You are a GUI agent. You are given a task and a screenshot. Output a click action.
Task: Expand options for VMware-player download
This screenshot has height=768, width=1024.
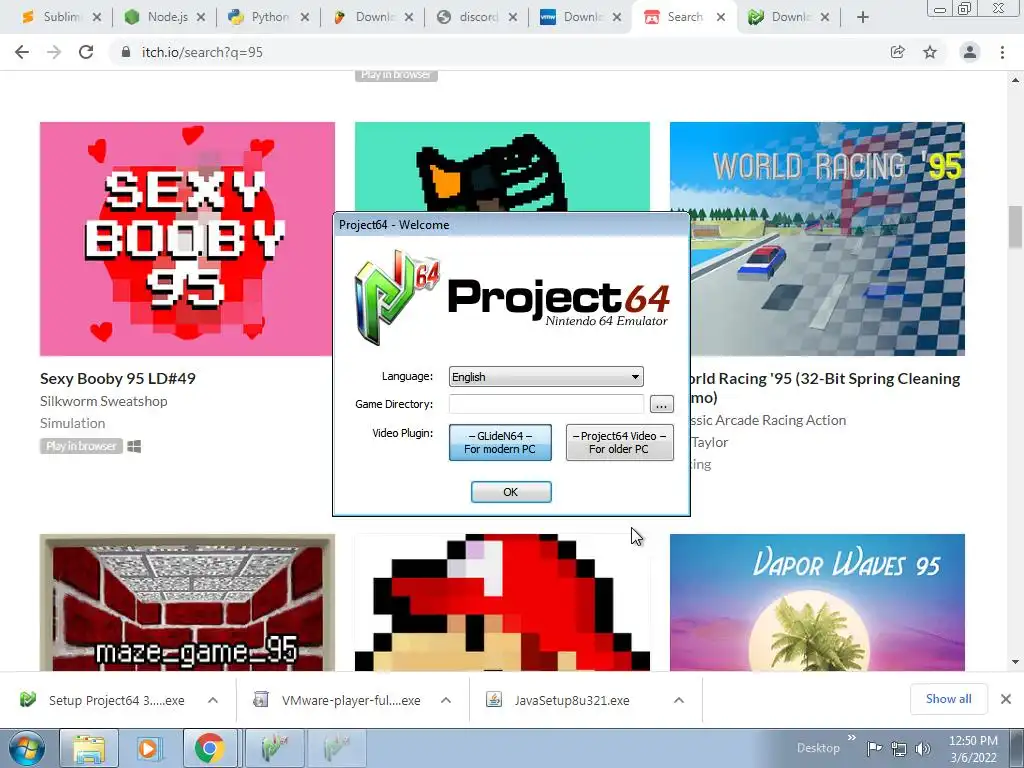pos(446,700)
